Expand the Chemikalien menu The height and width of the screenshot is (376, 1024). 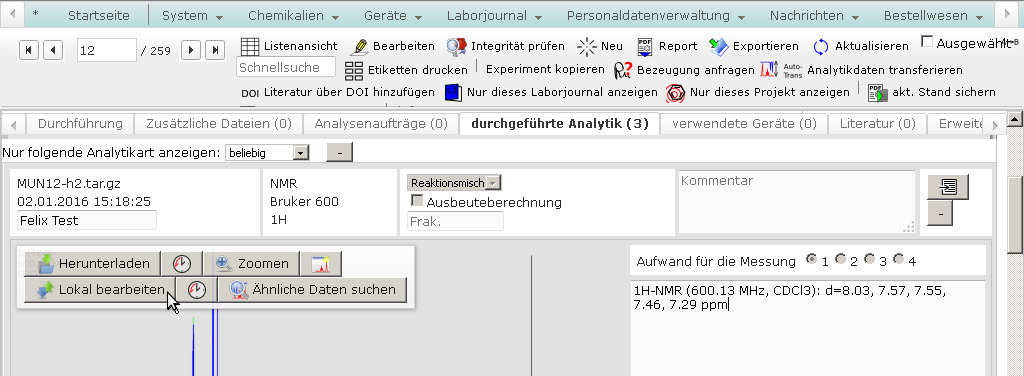click(293, 16)
